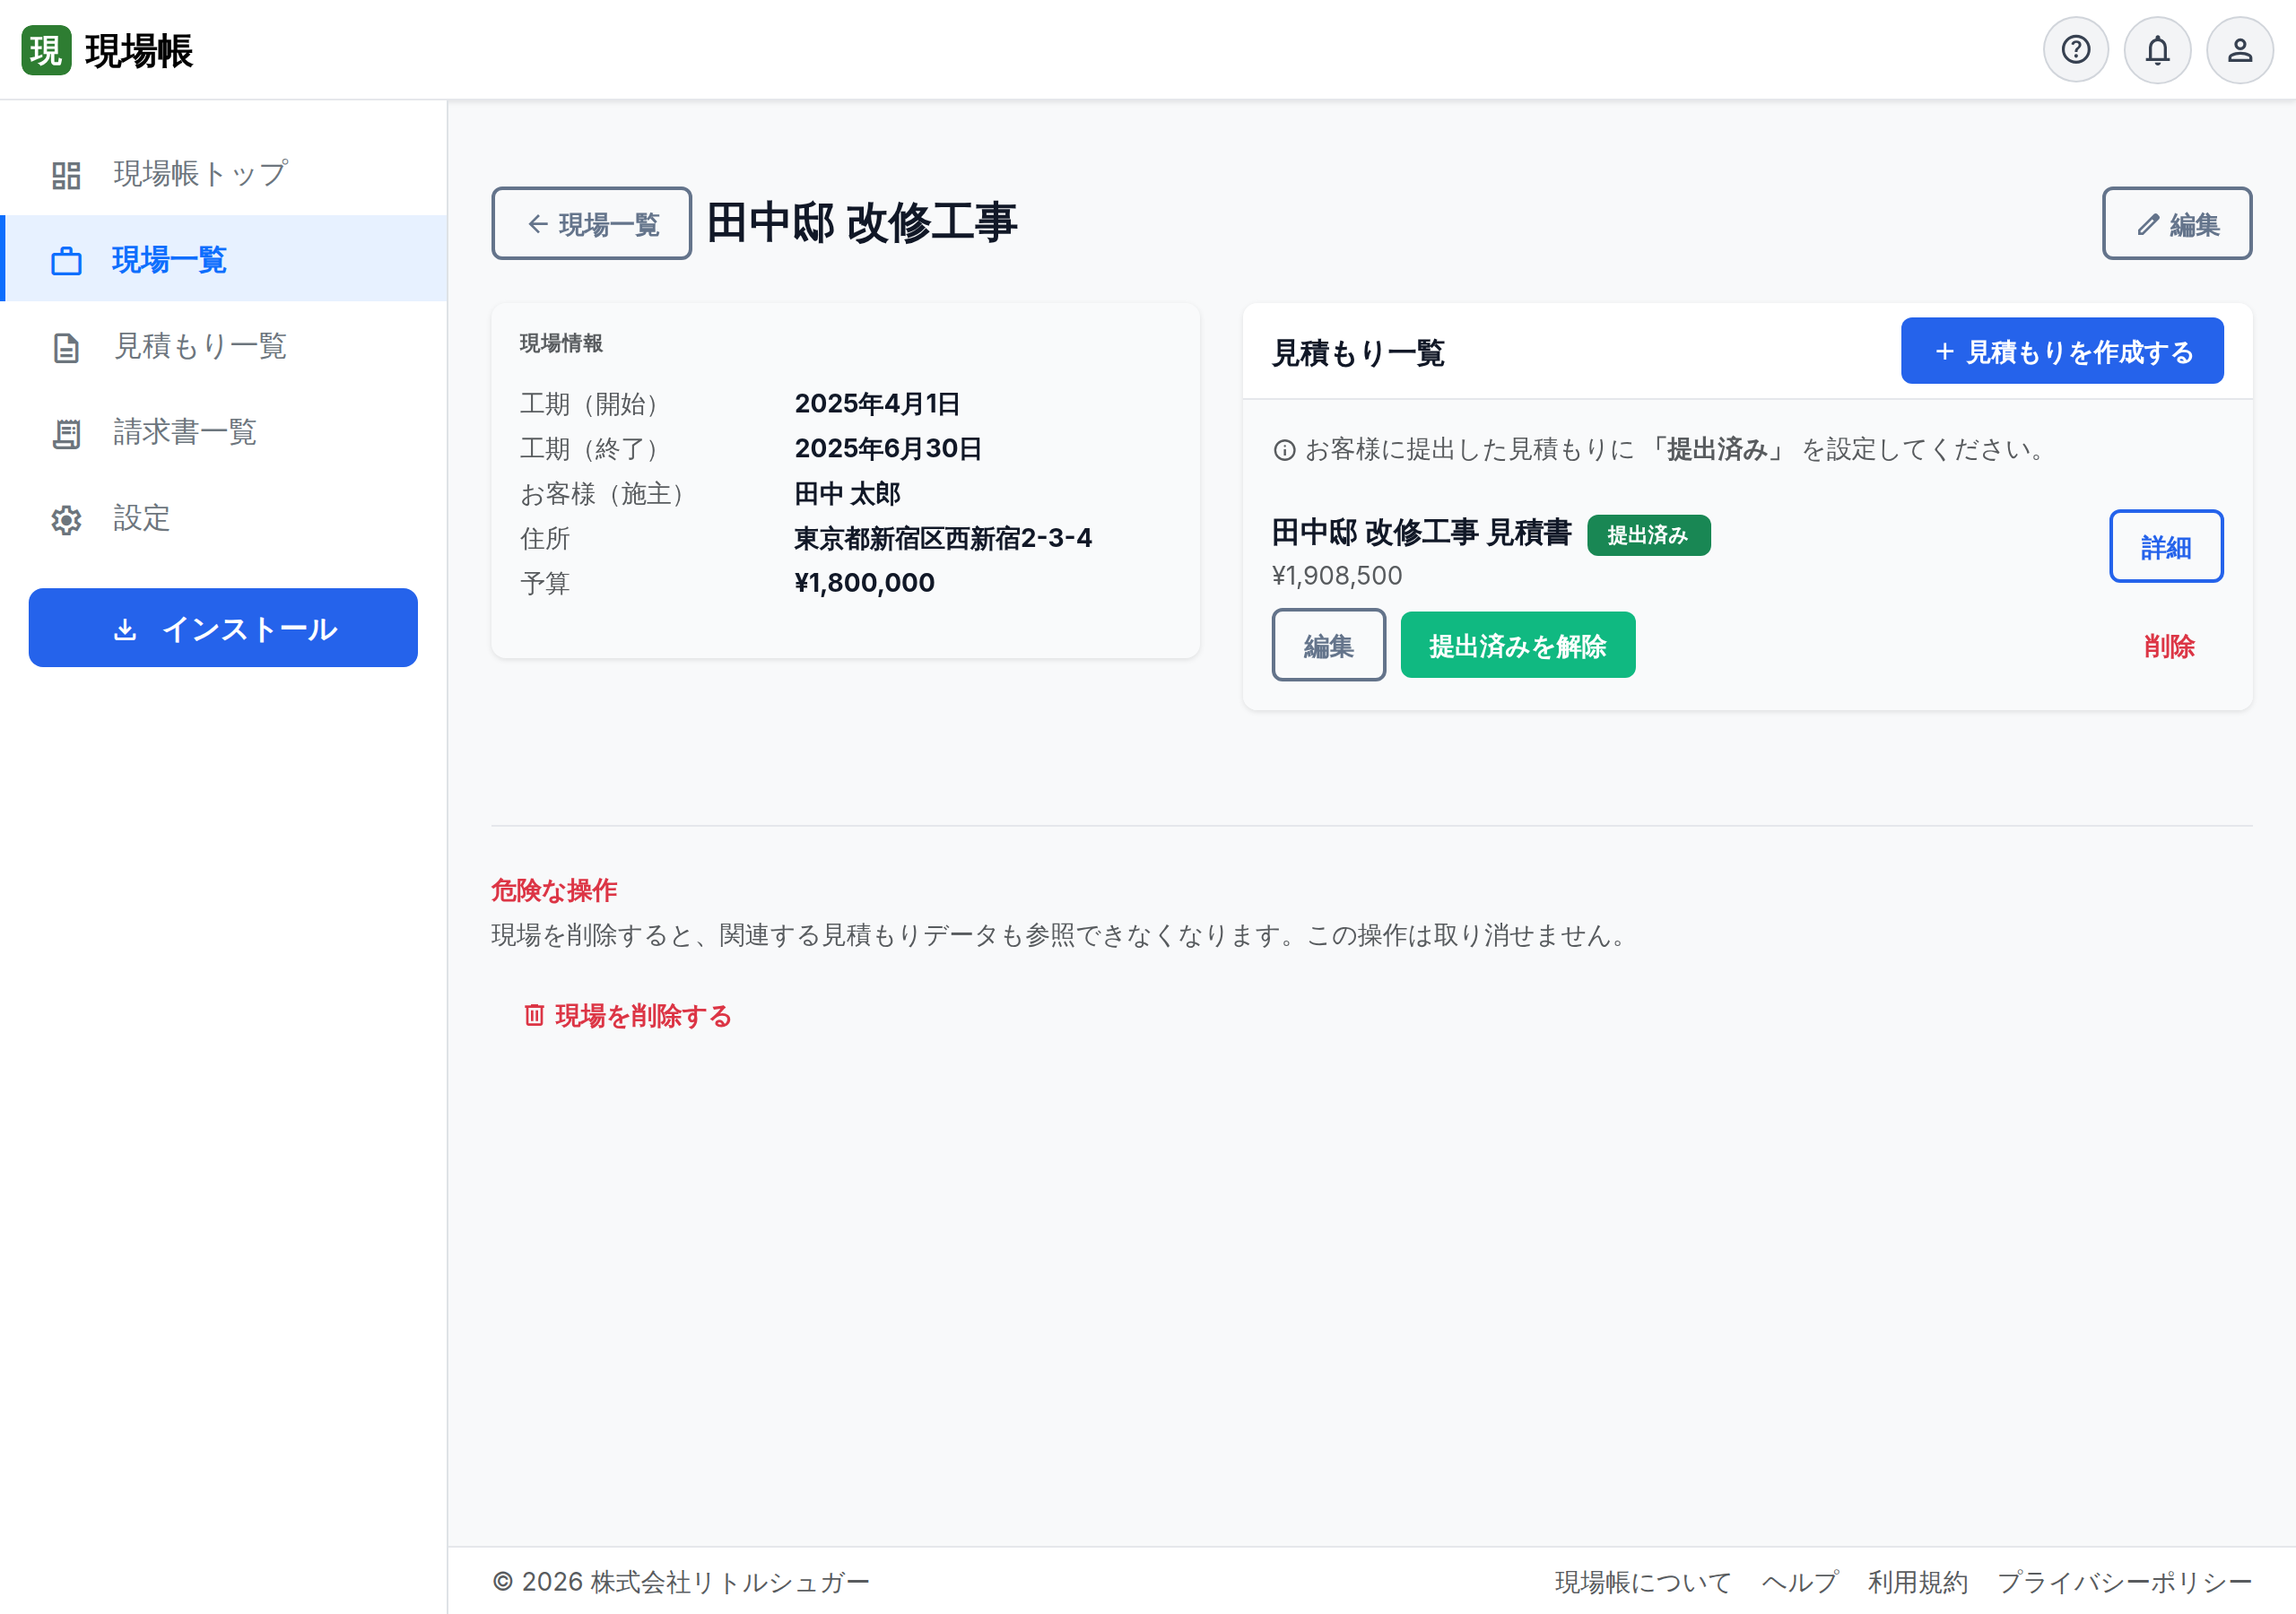Click the gear icon beside 設定
Viewport: 2296px width, 1614px height.
tap(66, 519)
